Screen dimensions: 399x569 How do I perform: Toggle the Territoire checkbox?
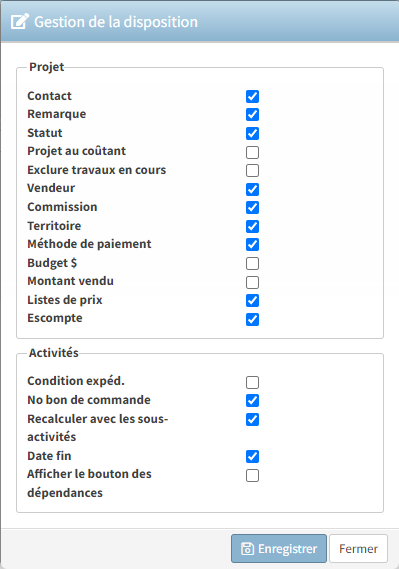click(252, 226)
